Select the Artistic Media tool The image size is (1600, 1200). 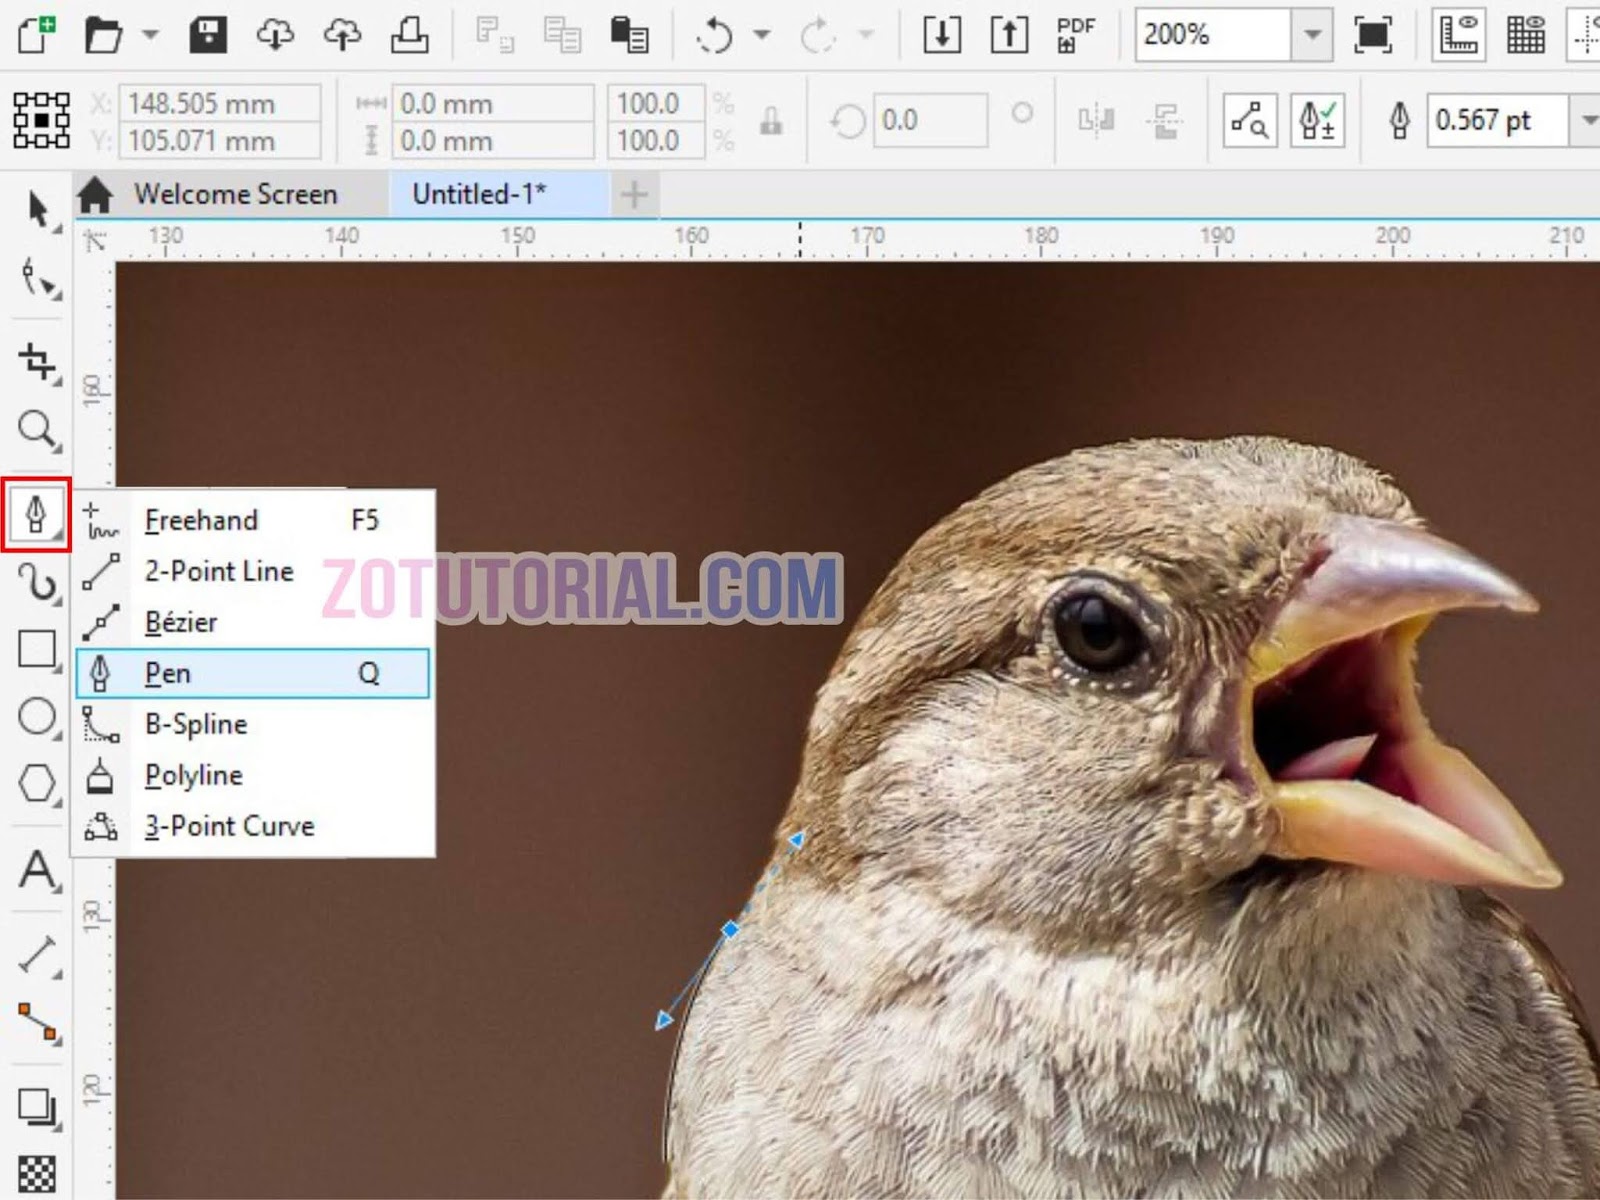tap(38, 582)
